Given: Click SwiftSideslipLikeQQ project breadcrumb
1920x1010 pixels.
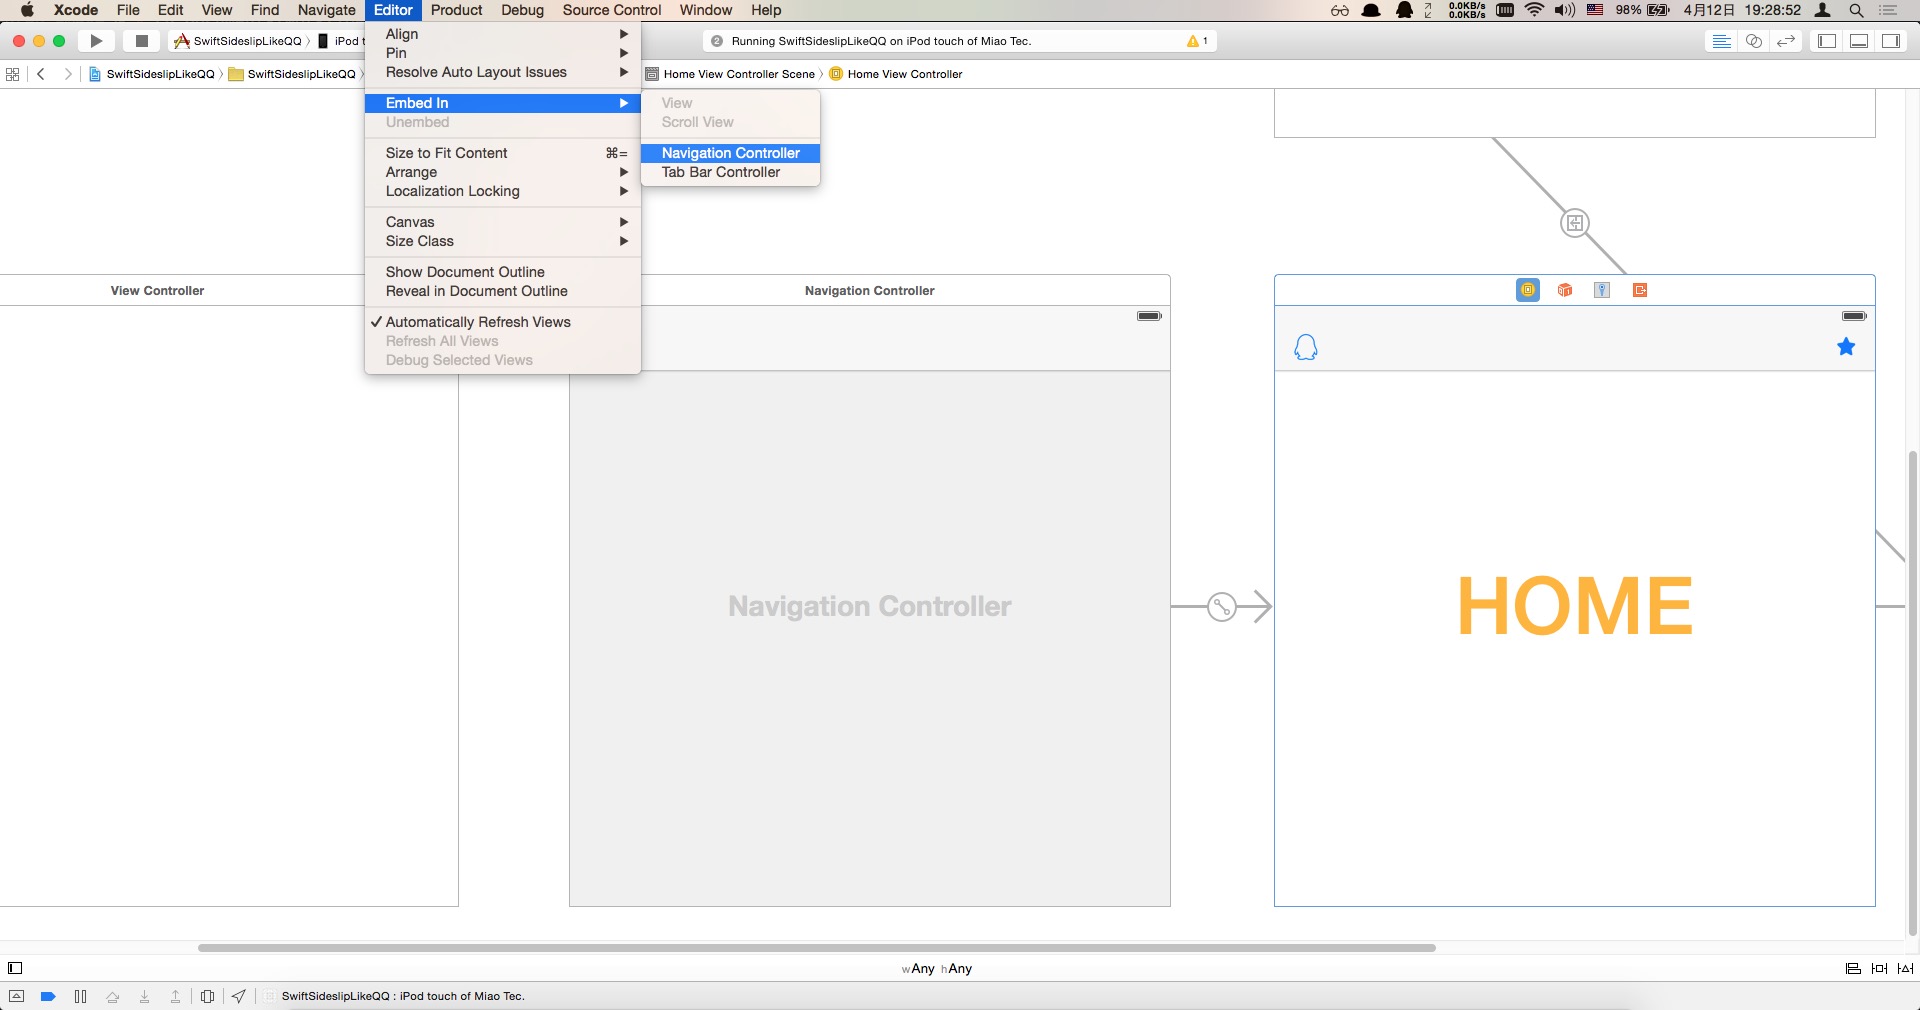Looking at the screenshot, I should point(152,74).
